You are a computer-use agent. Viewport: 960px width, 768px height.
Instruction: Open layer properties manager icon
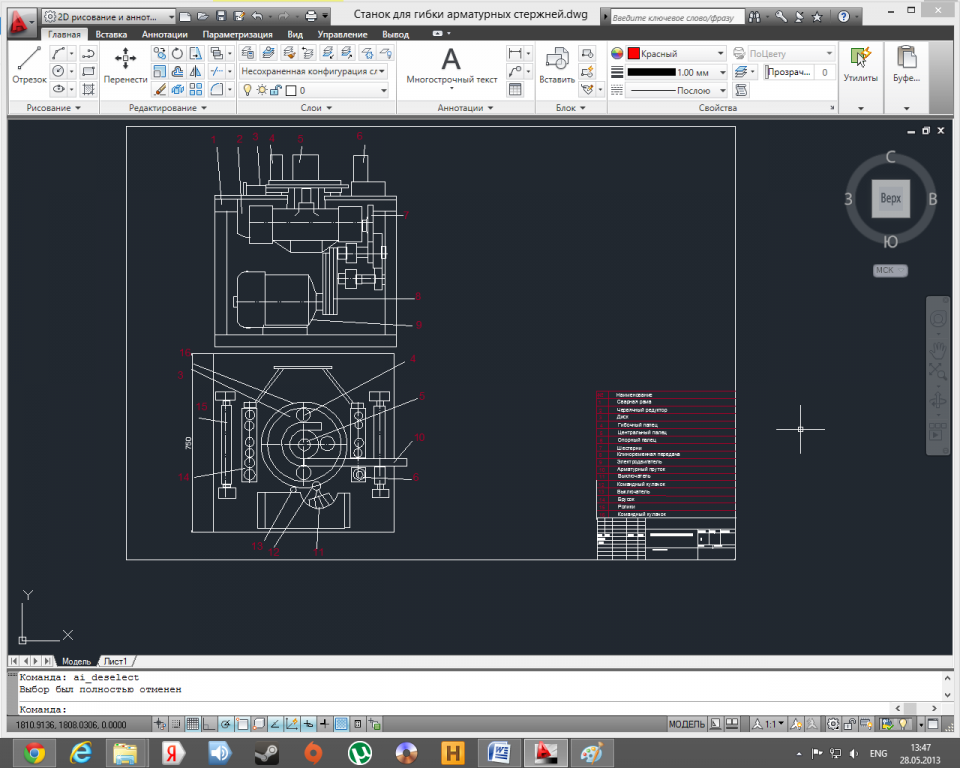tap(247, 53)
